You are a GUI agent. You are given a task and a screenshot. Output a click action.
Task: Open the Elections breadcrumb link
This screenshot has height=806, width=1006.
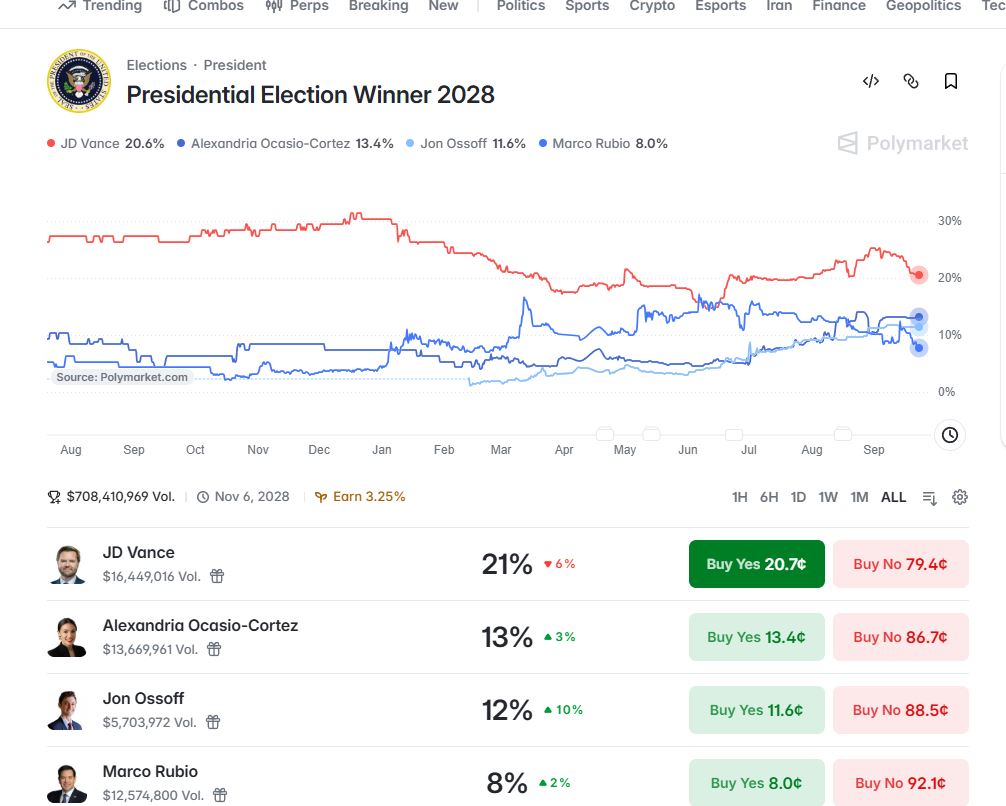point(157,65)
